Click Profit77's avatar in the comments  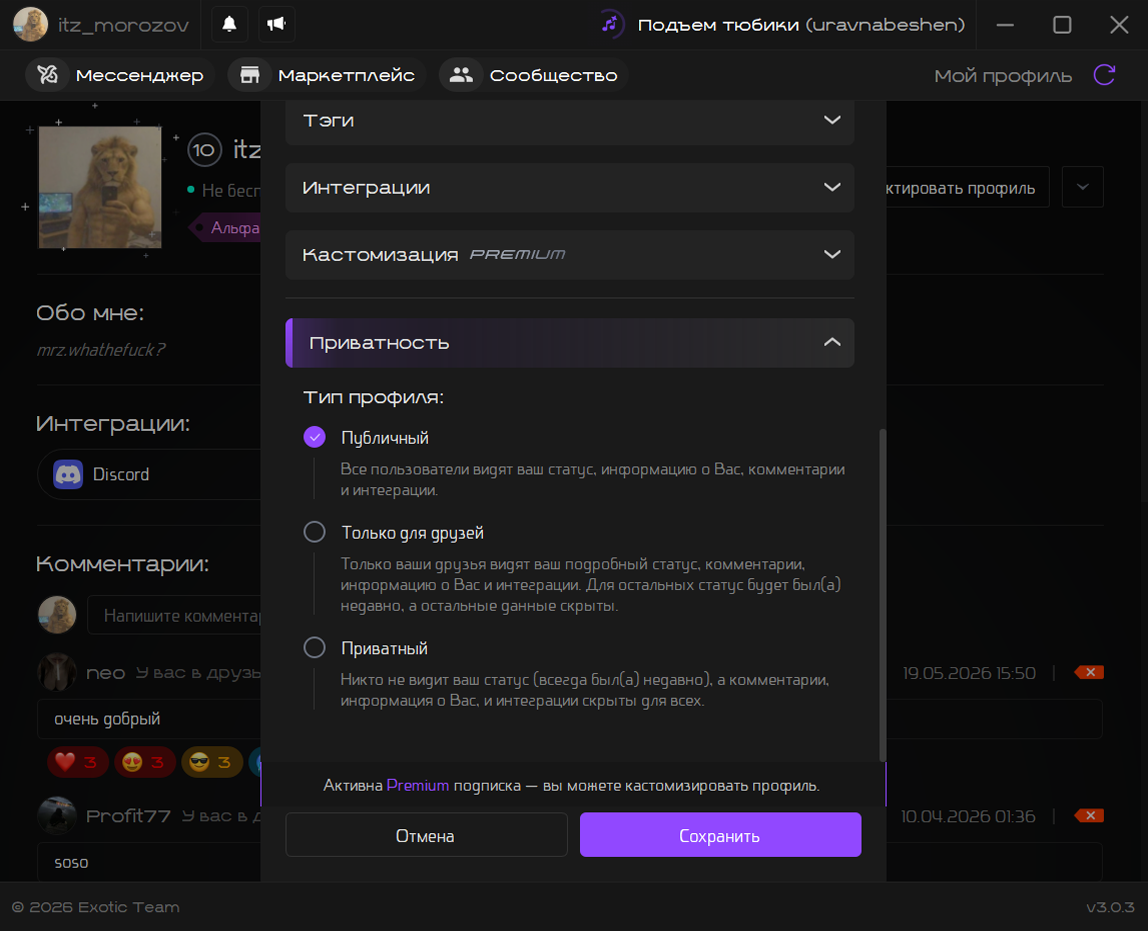pyautogui.click(x=57, y=815)
